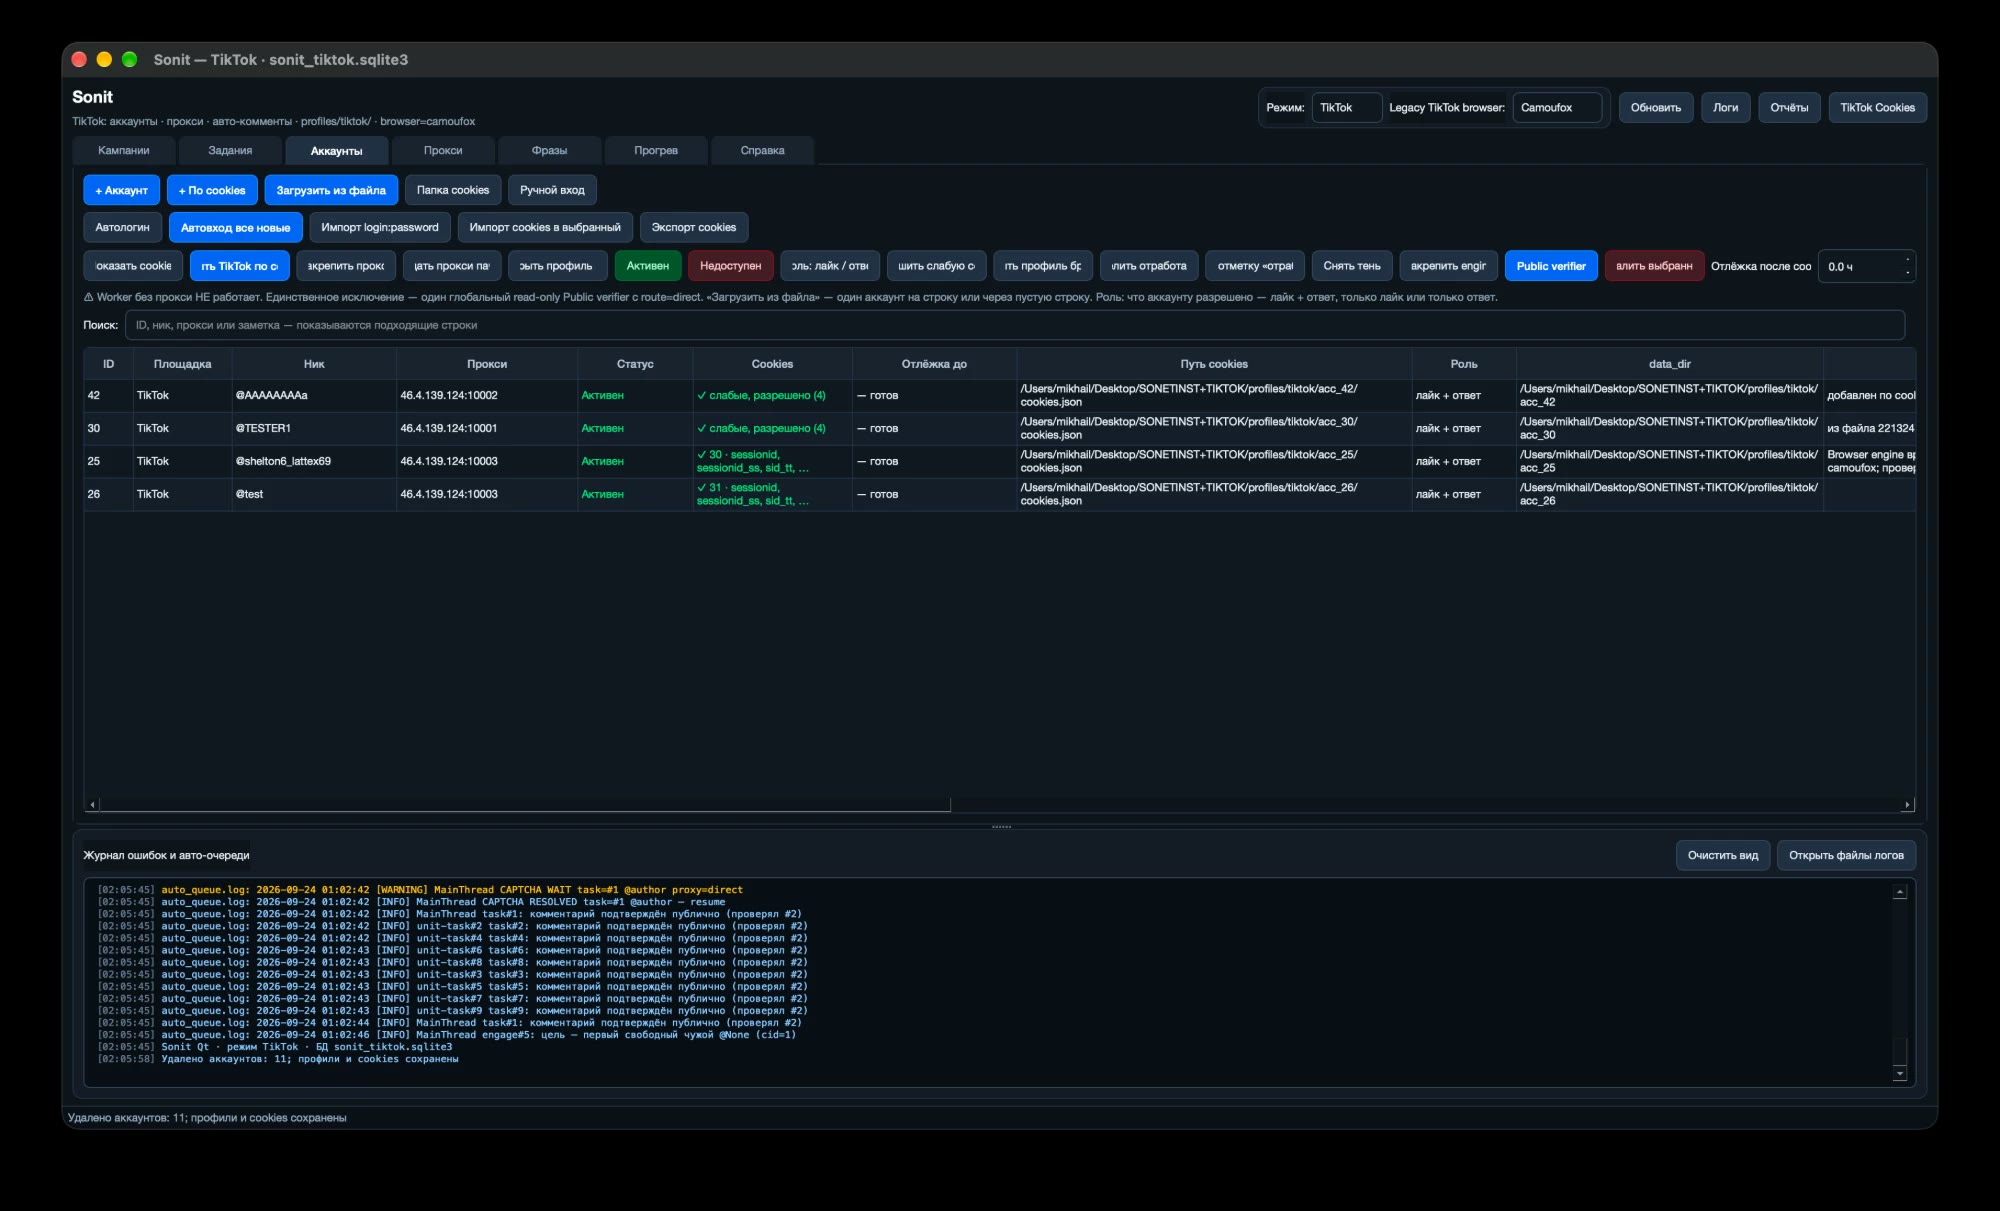Click Автовход все новые
Image resolution: width=2000 pixels, height=1211 pixels.
click(235, 227)
